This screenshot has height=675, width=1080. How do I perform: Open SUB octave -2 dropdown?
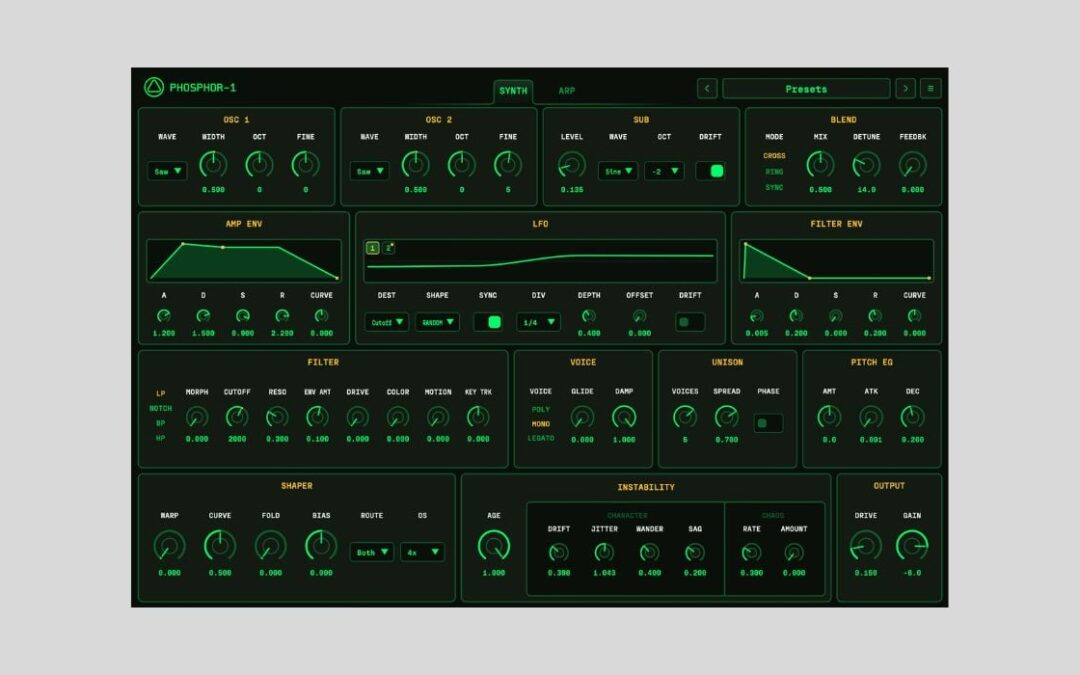coord(664,171)
